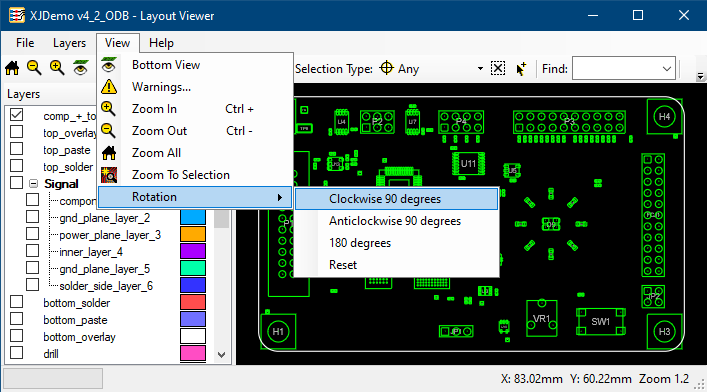Image resolution: width=707 pixels, height=392 pixels.
Task: Enable the top_overlay layer checkbox
Action: coord(17,132)
